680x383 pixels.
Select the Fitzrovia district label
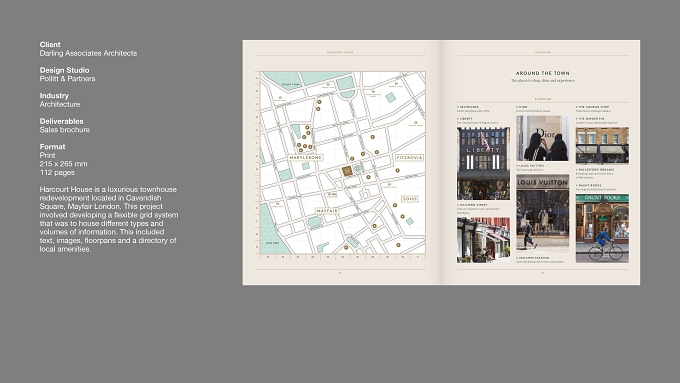tap(409, 157)
